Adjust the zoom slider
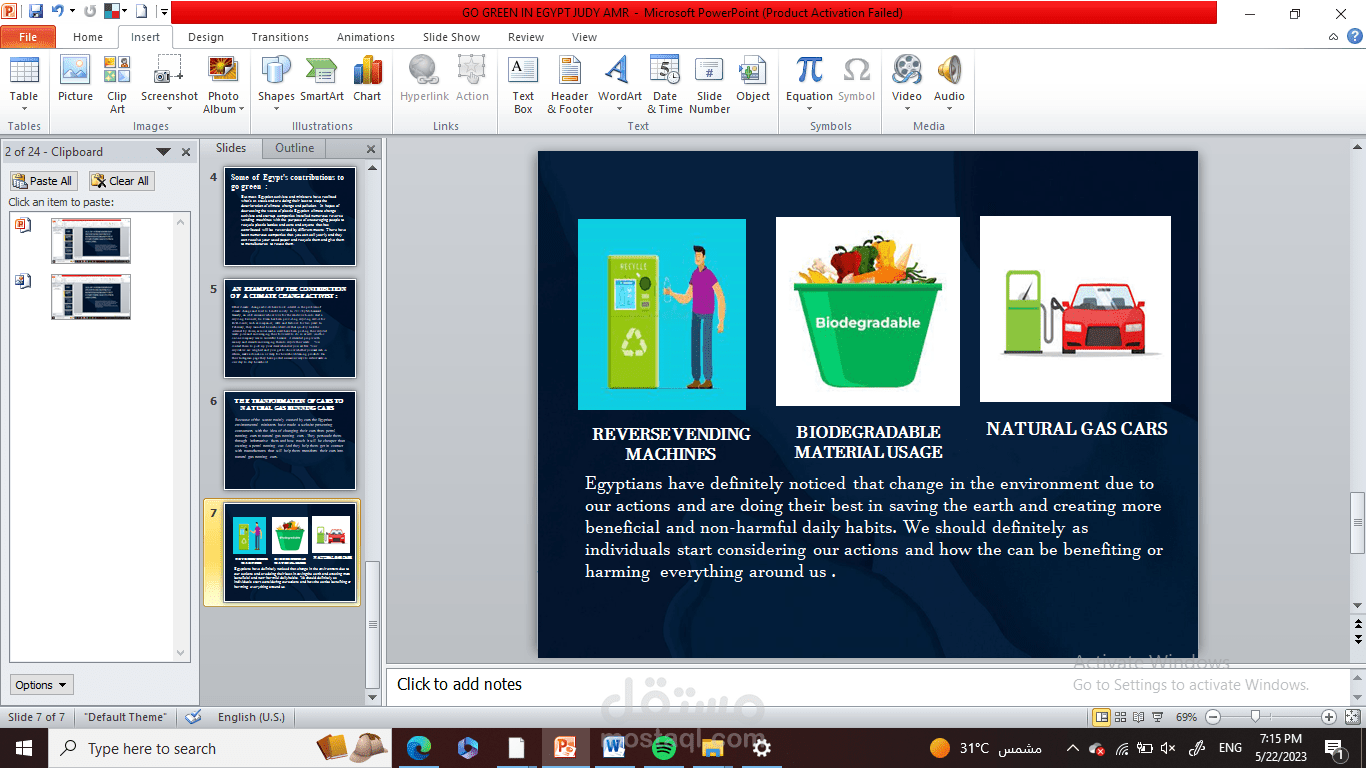The image size is (1366, 768). pyautogui.click(x=1255, y=717)
